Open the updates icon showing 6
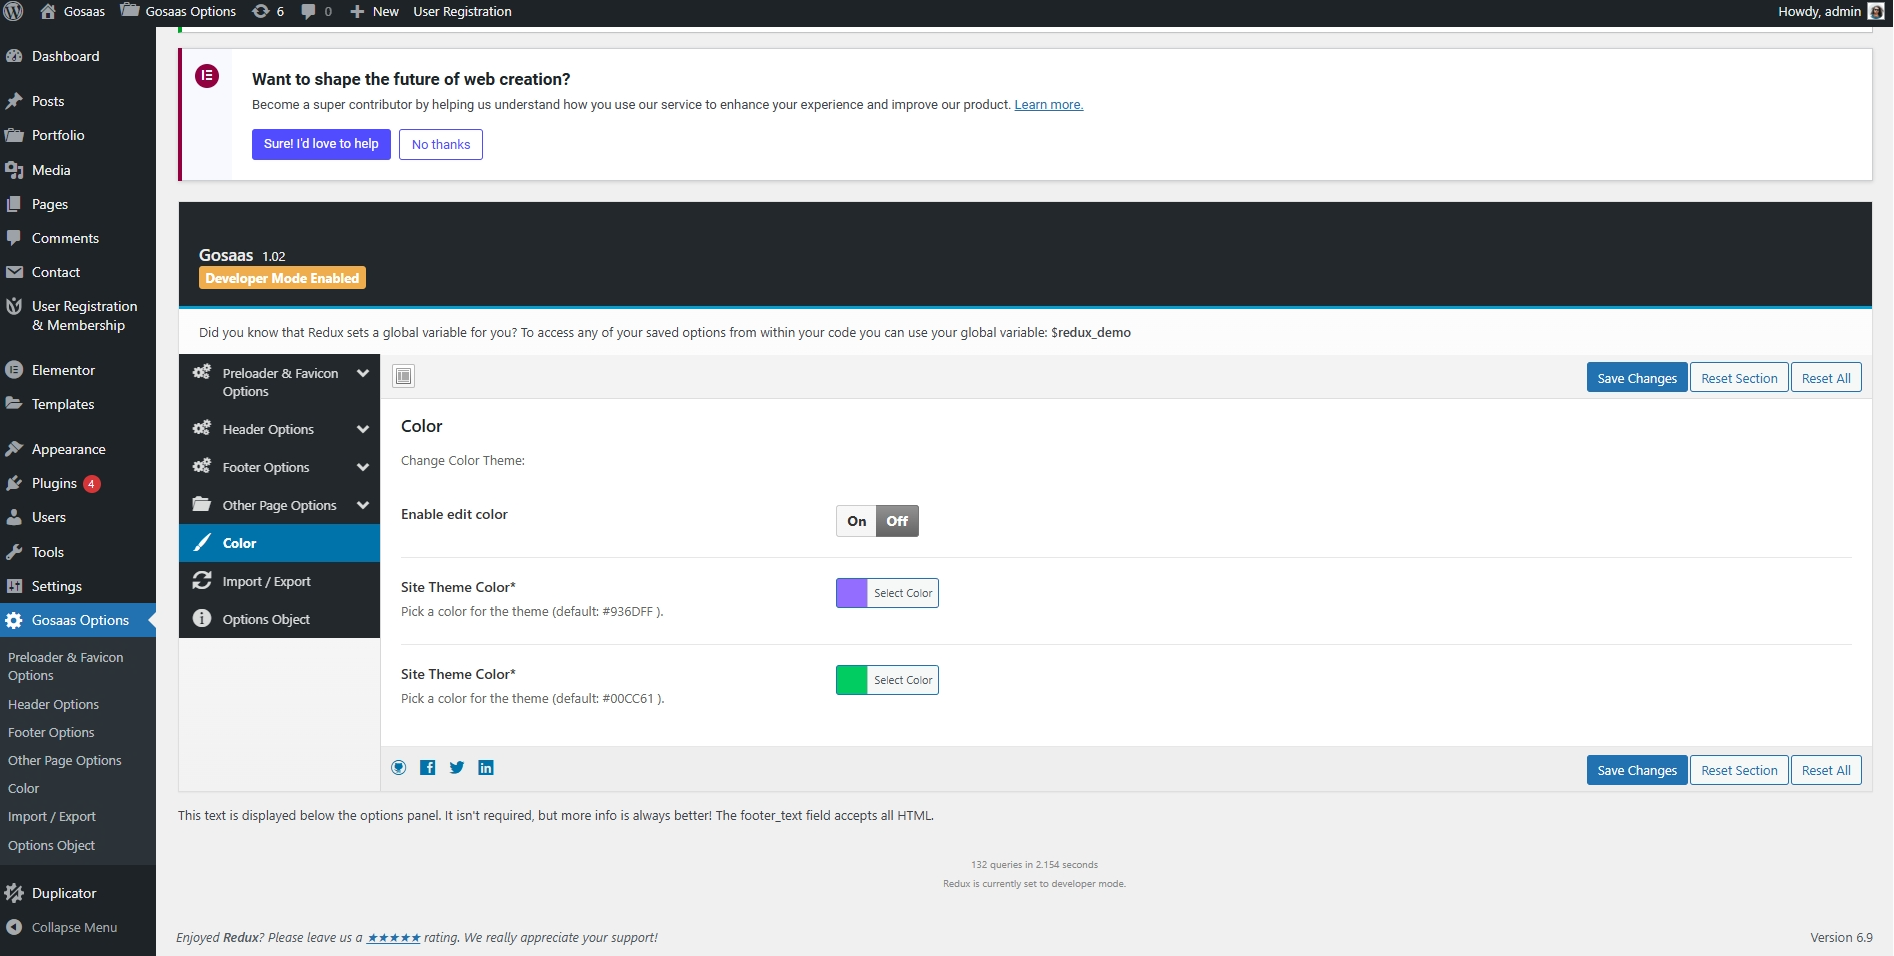 click(268, 12)
